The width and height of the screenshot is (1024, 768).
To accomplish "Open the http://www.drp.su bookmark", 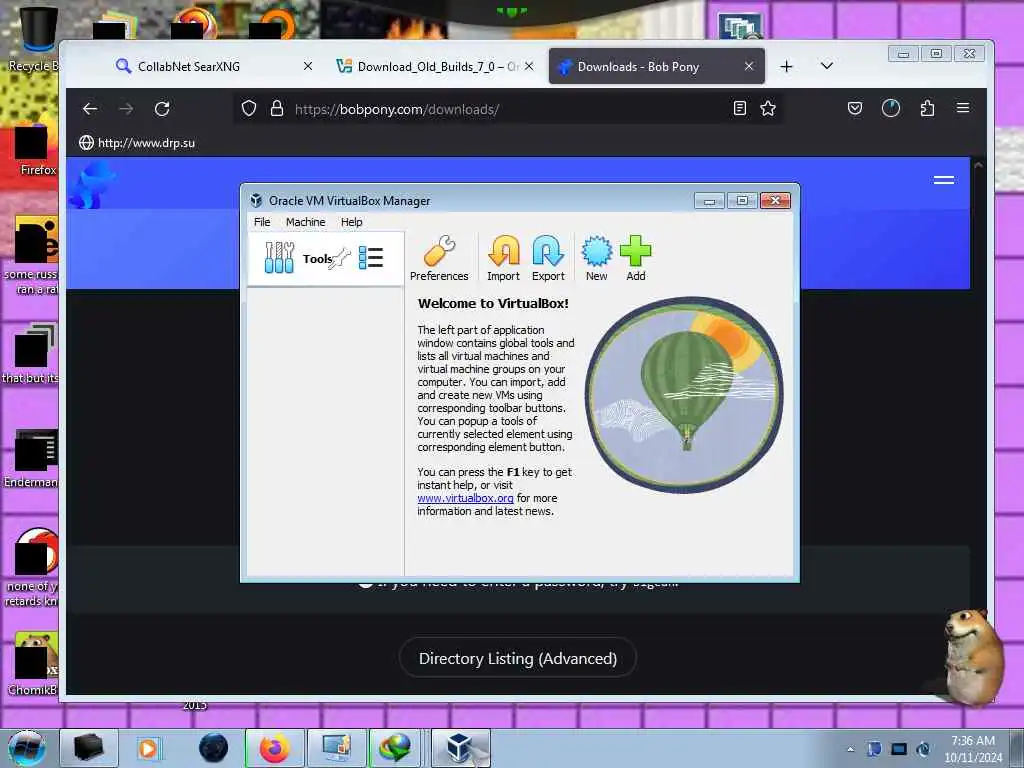I will pyautogui.click(x=137, y=142).
